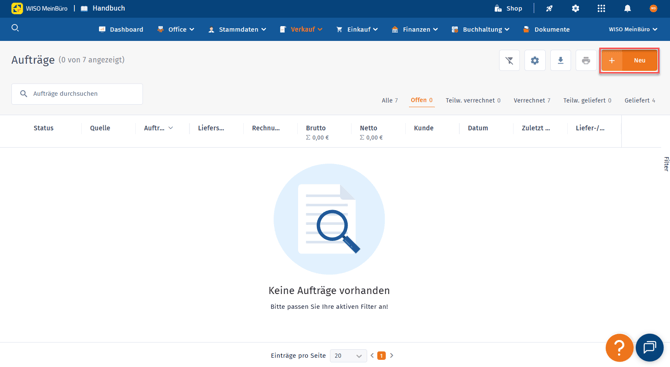Screen dimensions: 670x367
Task: Expand the Buchhaltung menu
Action: tap(481, 29)
